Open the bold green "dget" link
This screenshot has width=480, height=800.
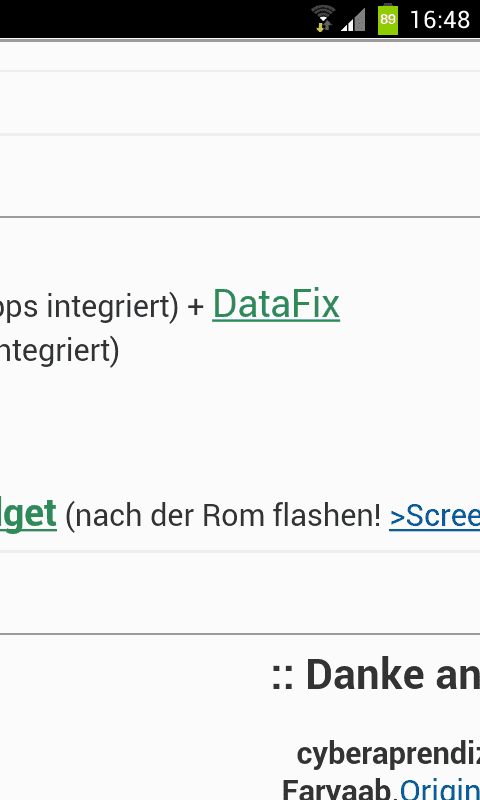click(28, 514)
